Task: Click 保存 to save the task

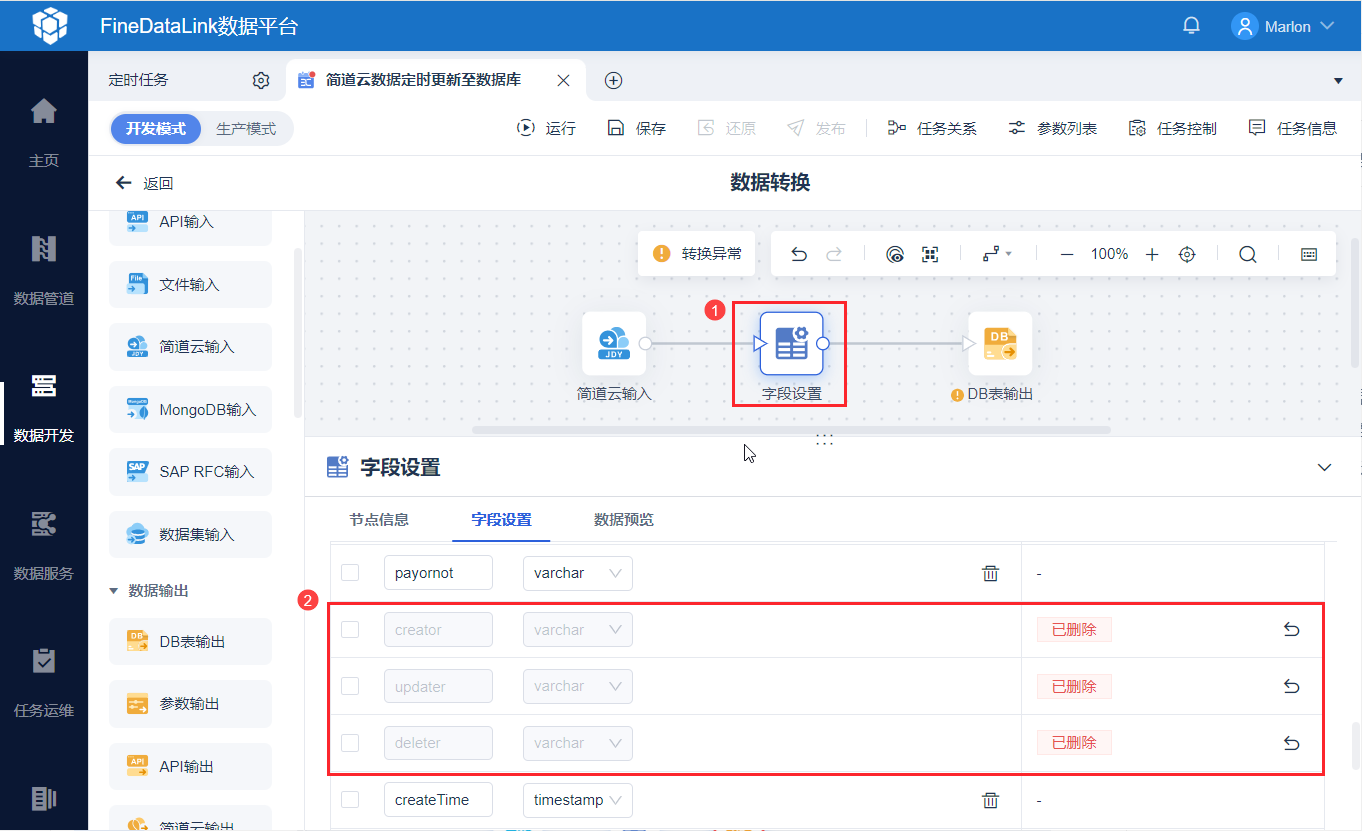Action: pyautogui.click(x=636, y=128)
